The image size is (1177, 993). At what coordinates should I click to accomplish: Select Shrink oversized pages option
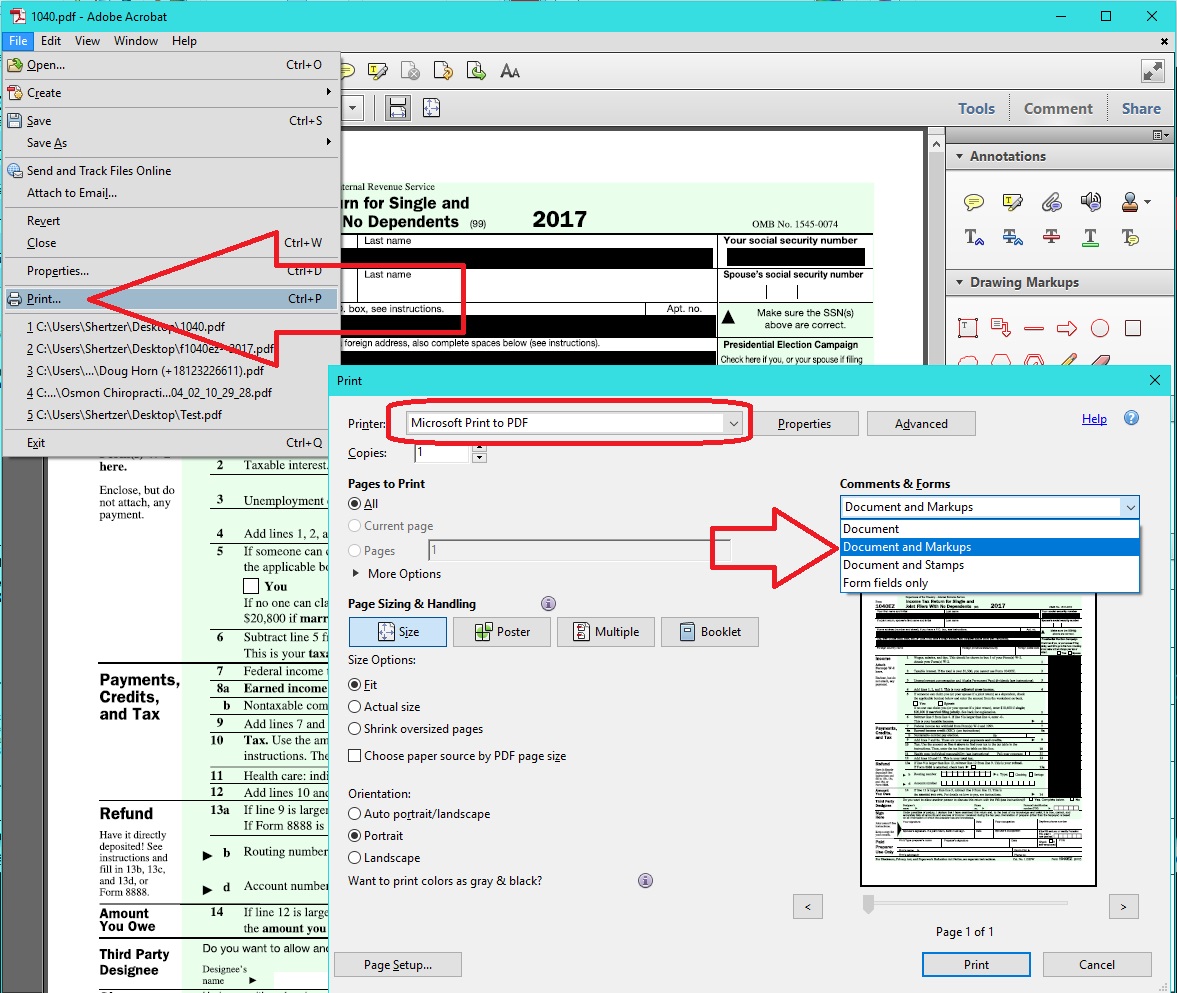tap(355, 728)
